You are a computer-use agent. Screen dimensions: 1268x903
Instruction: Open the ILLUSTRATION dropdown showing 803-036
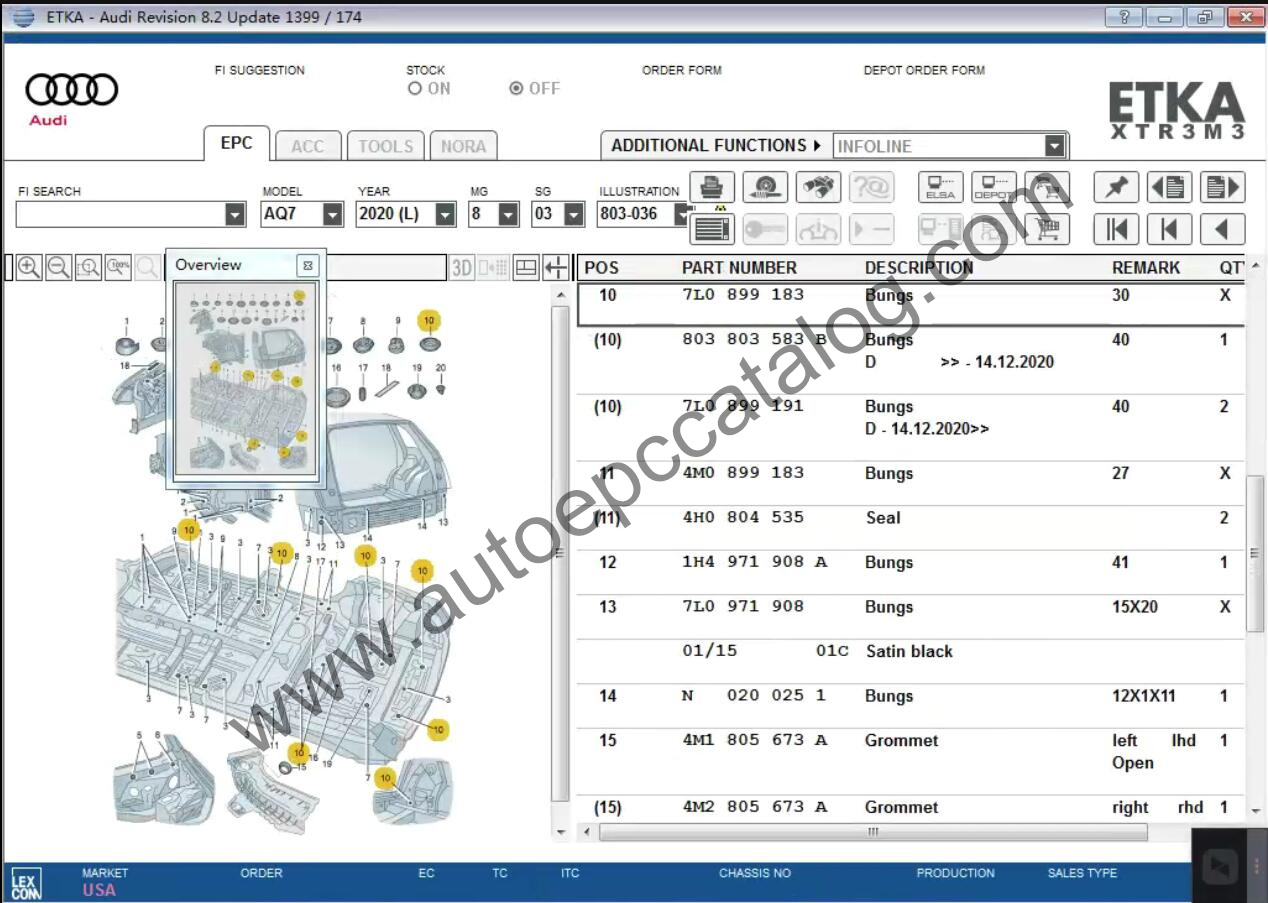click(681, 214)
